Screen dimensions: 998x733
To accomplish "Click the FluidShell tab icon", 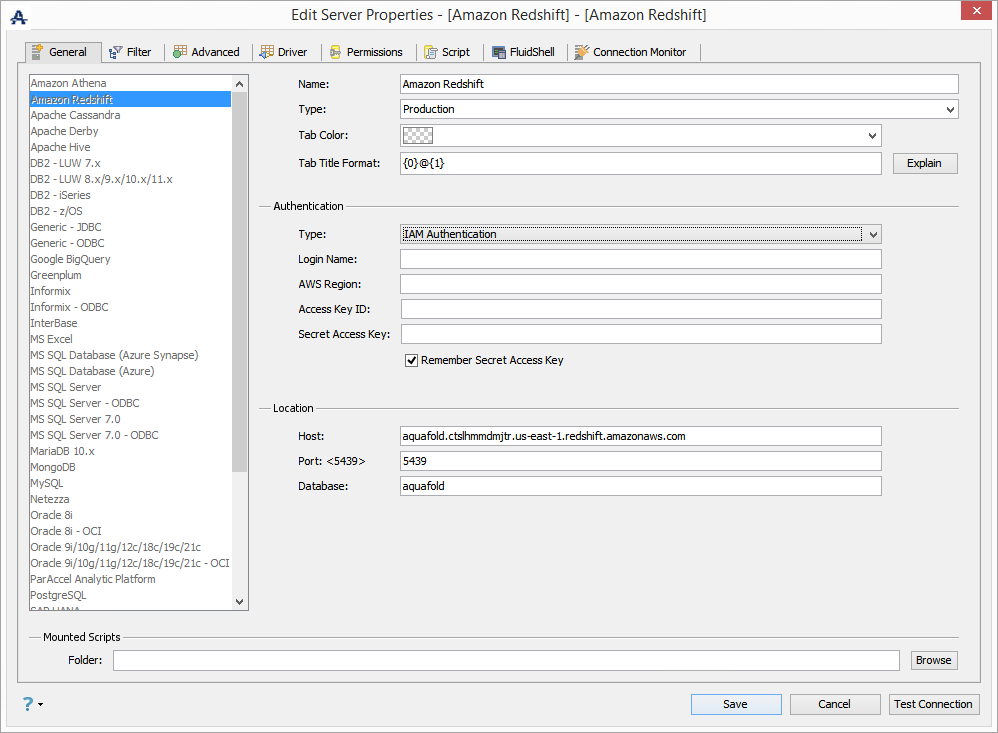I will 499,52.
